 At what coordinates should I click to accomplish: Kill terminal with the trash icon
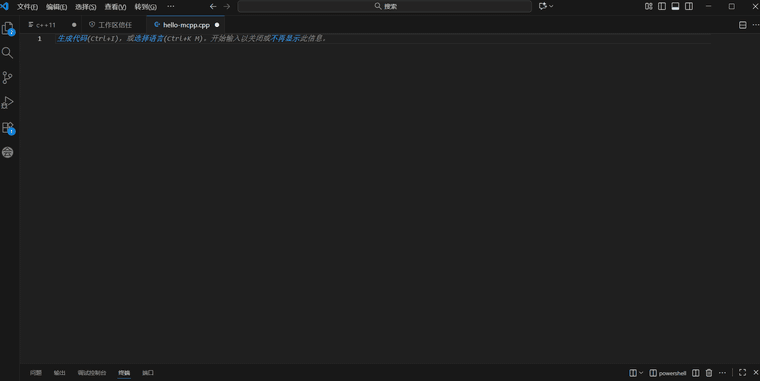(x=709, y=373)
